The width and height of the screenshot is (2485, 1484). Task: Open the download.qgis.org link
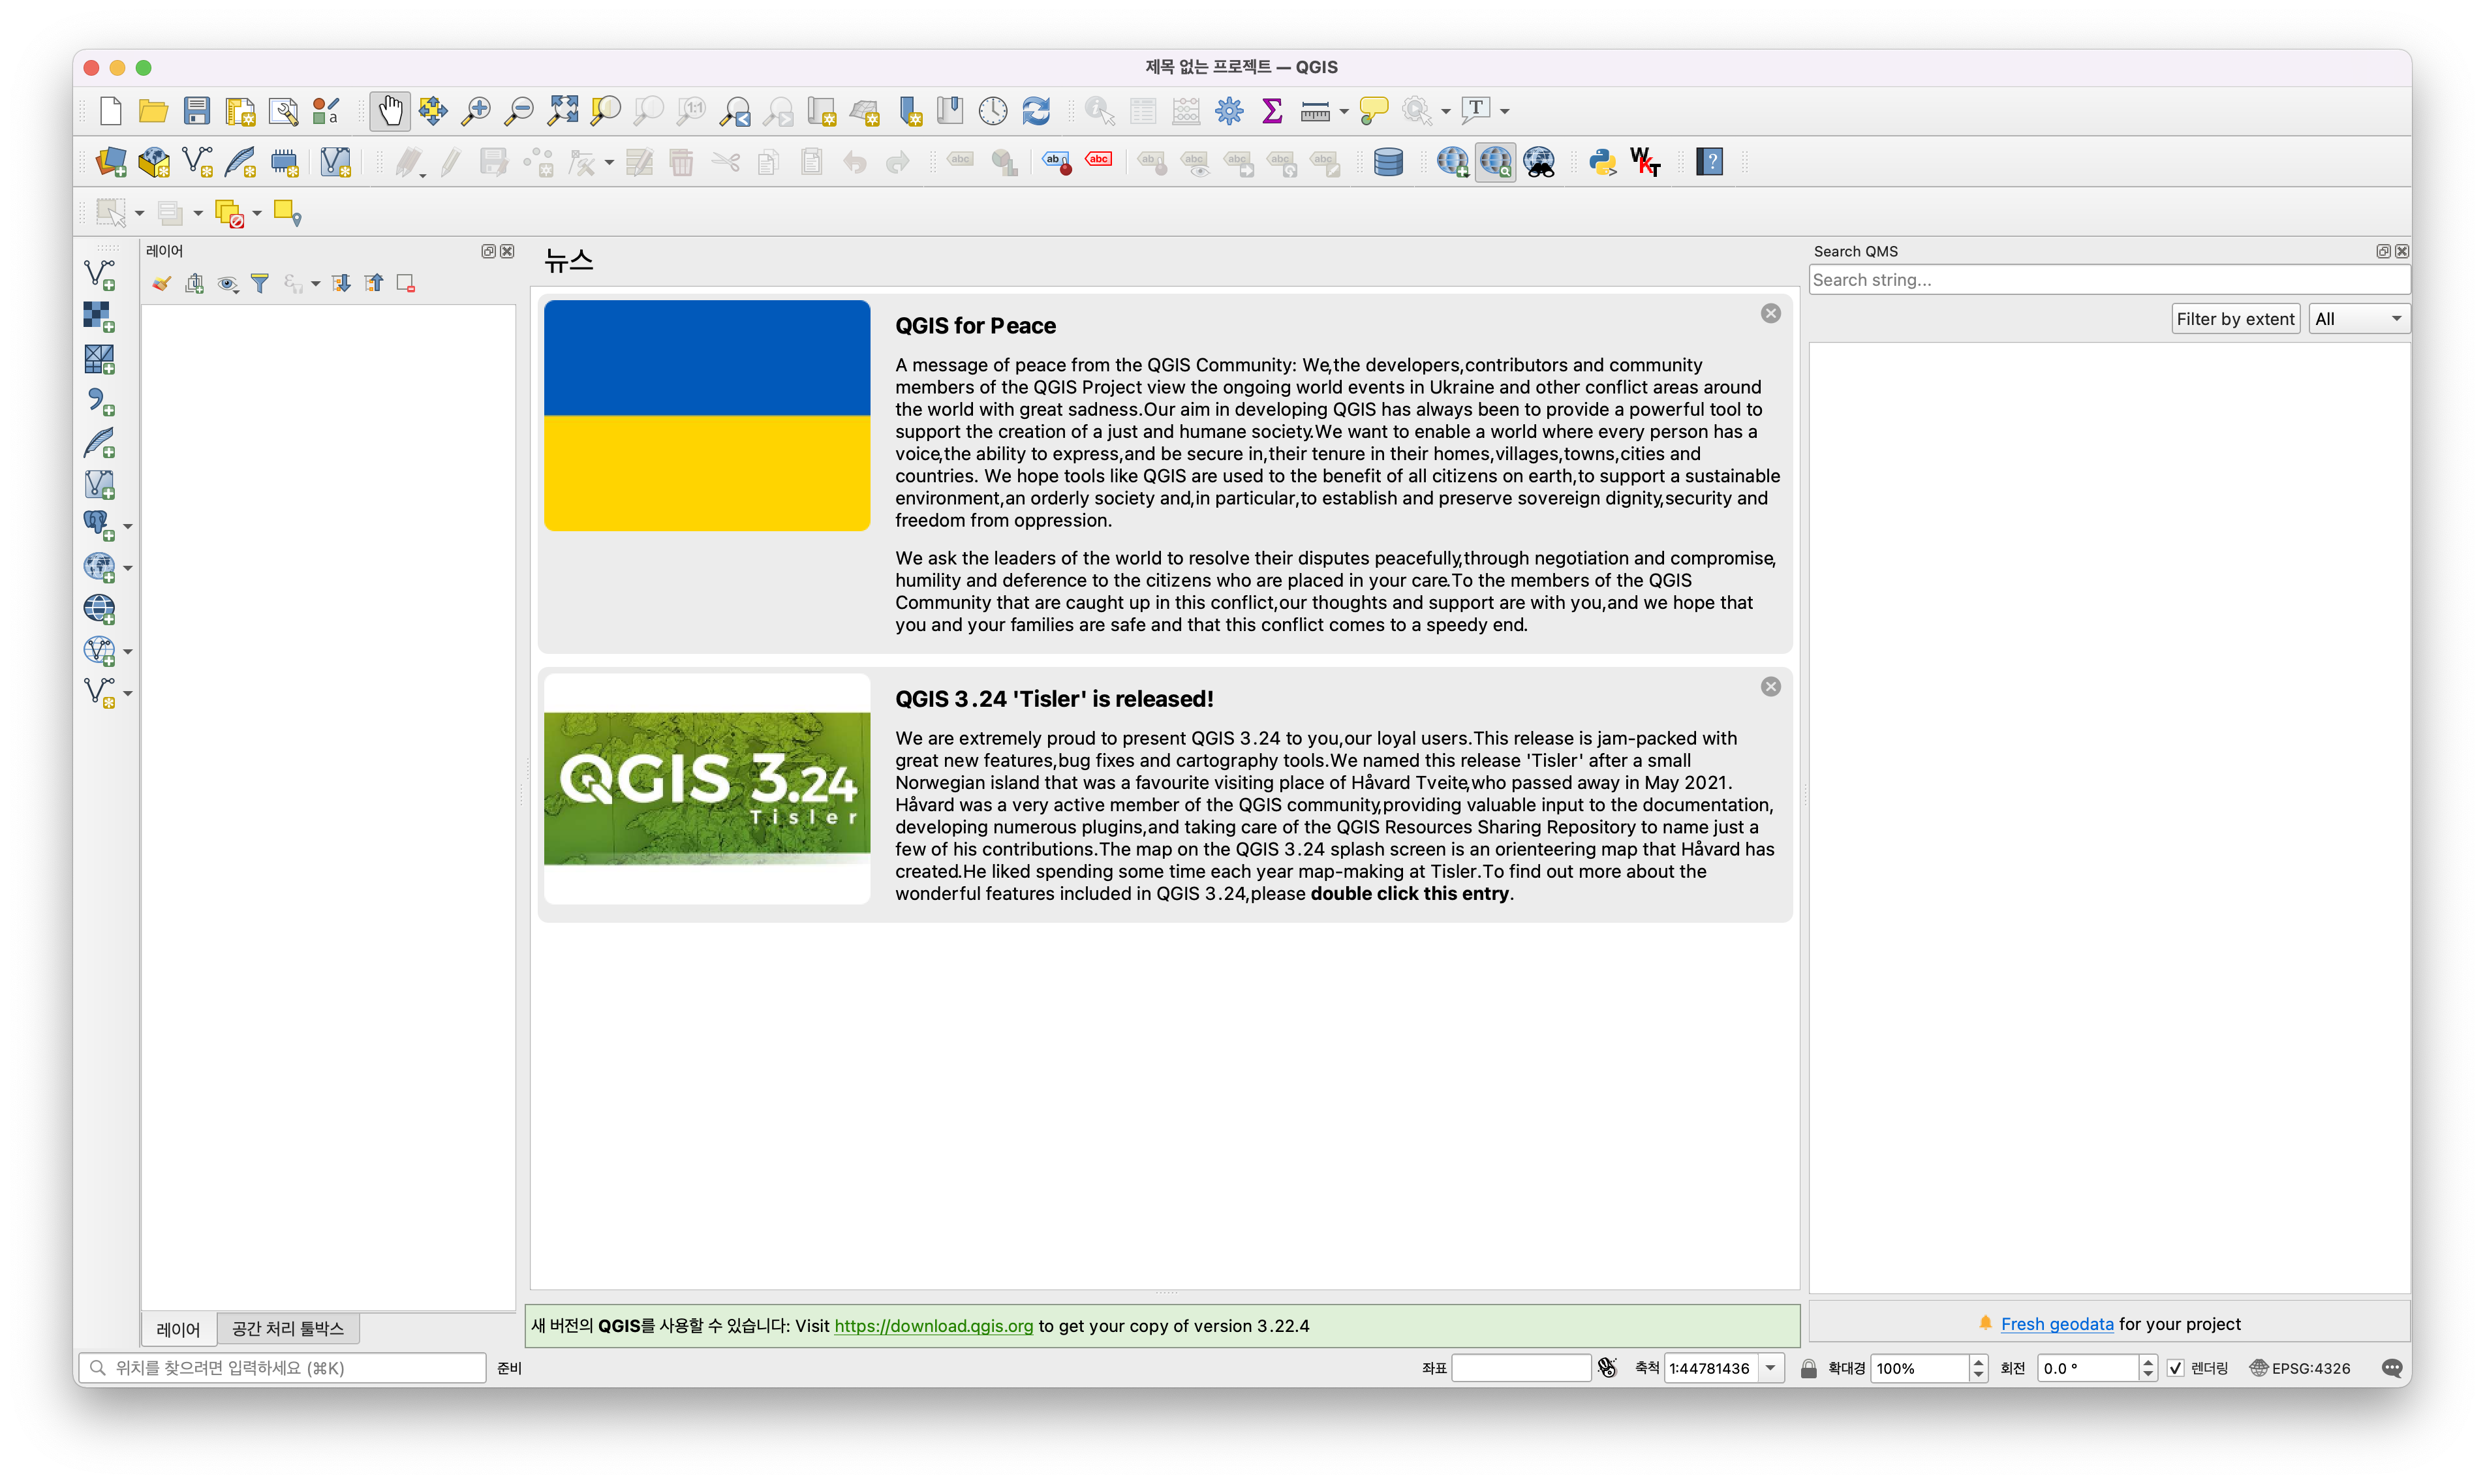tap(933, 1326)
